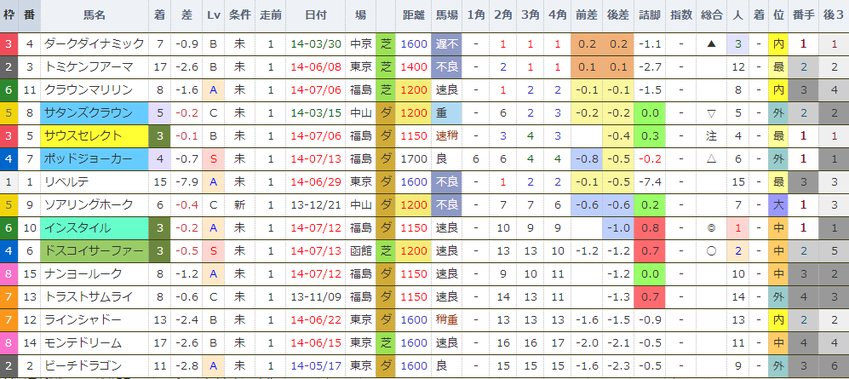Click the 条件 column header
The height and width of the screenshot is (379, 849).
240,15
